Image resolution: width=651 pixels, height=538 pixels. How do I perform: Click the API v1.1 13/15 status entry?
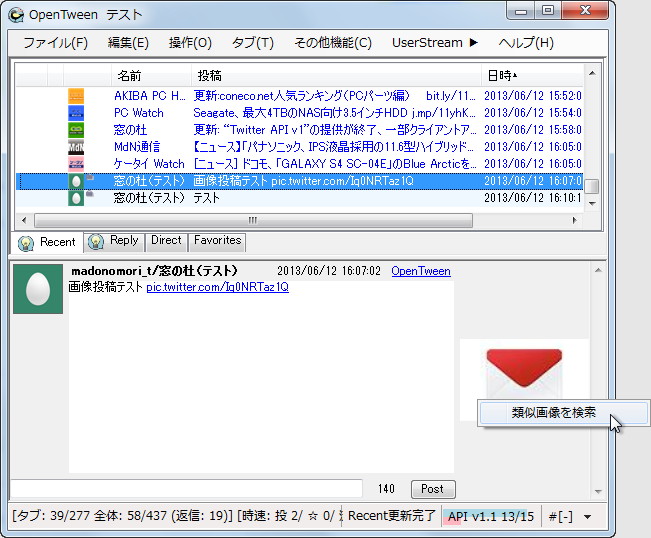tap(491, 516)
